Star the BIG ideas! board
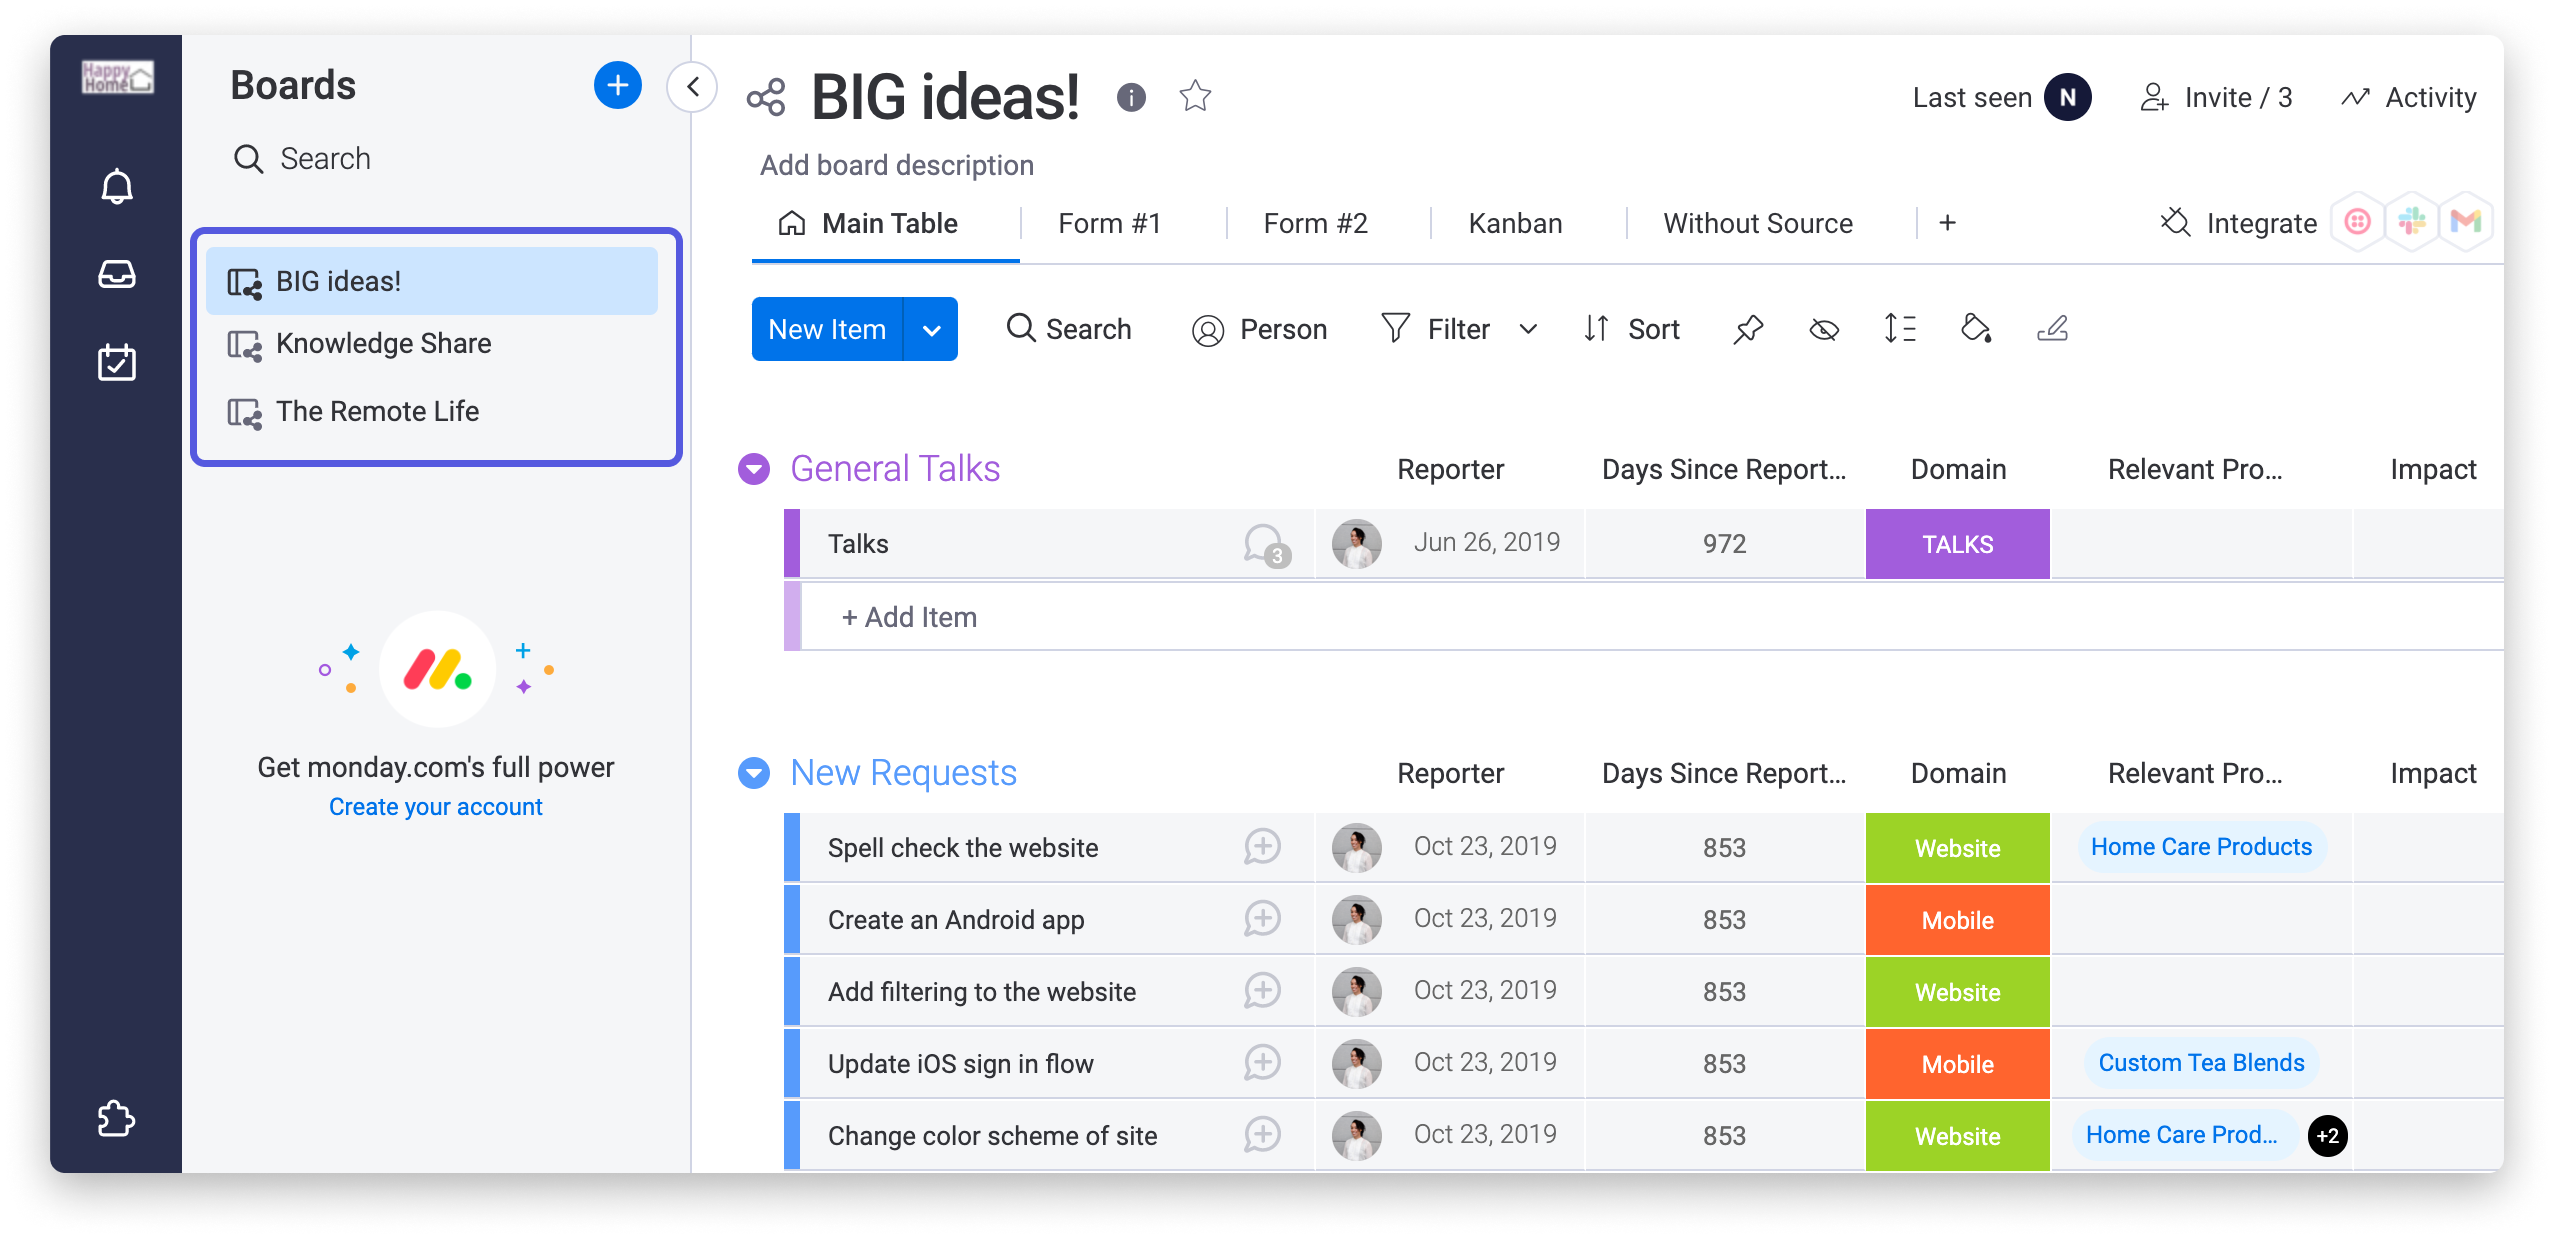This screenshot has width=2554, height=1238. point(1195,96)
